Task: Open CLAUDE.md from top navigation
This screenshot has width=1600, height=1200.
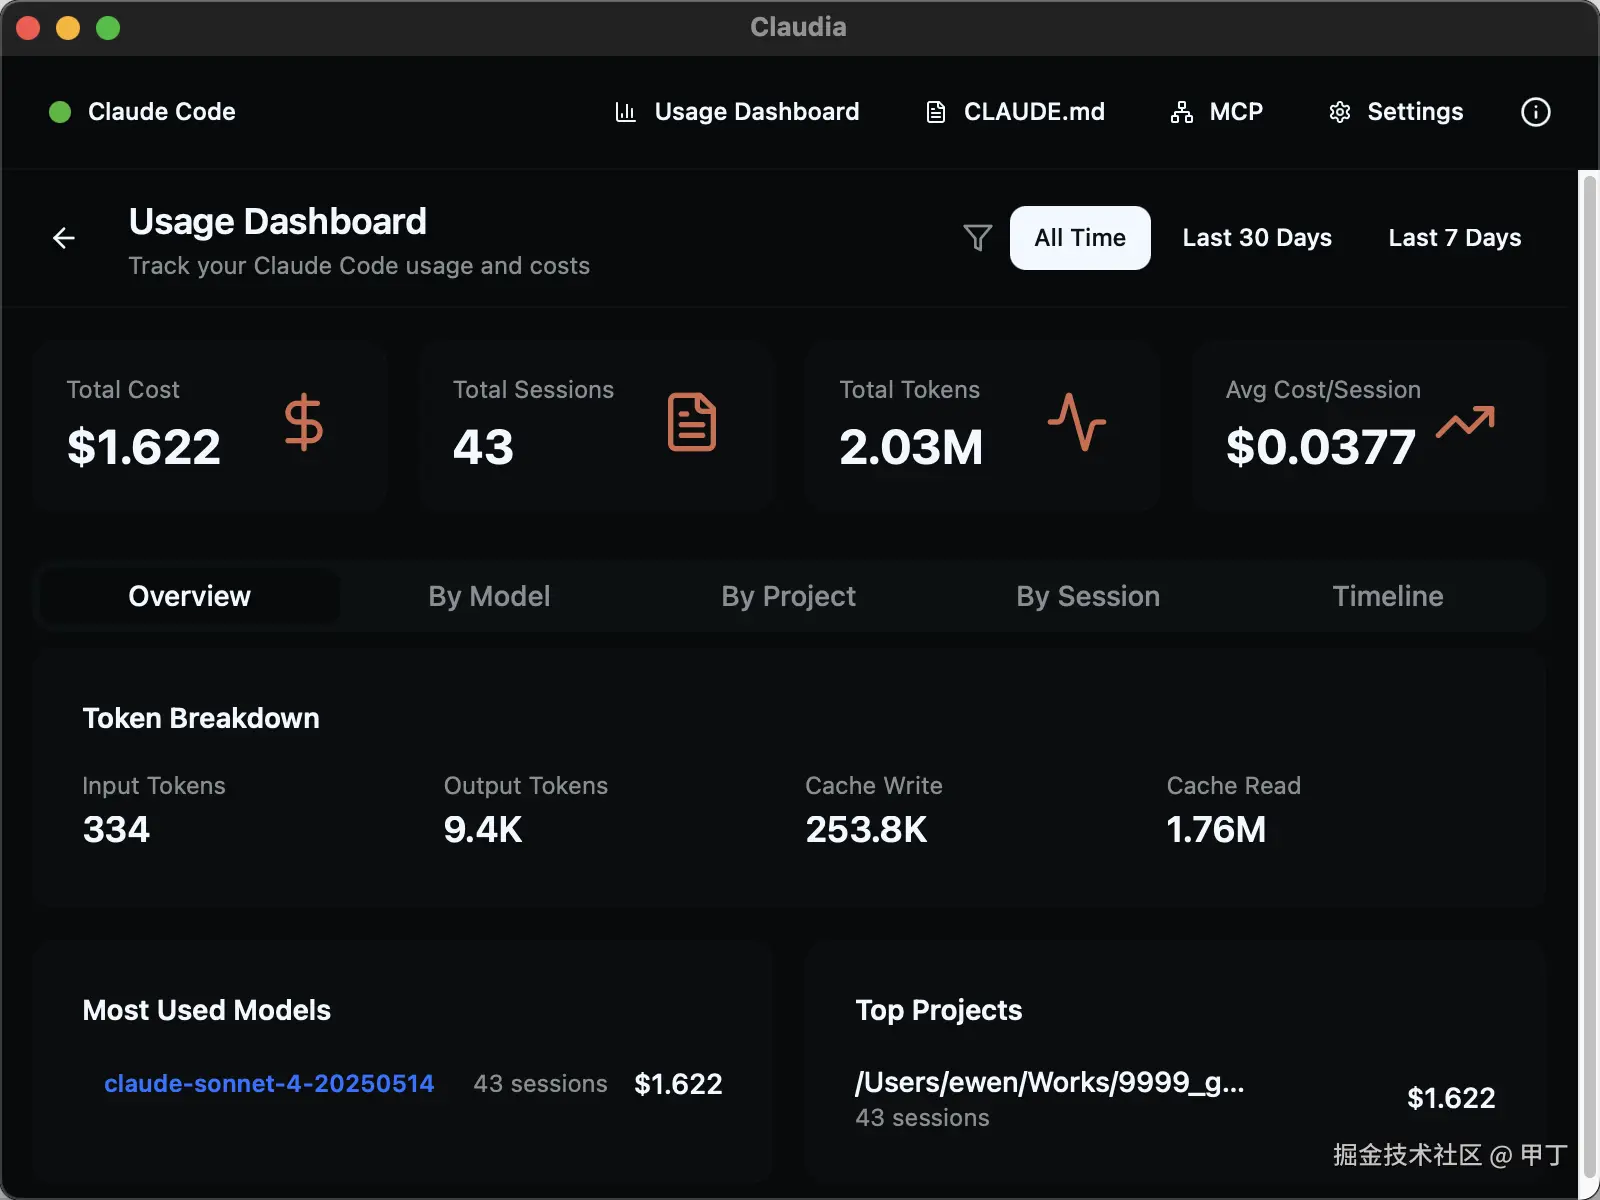Action: click(1015, 112)
